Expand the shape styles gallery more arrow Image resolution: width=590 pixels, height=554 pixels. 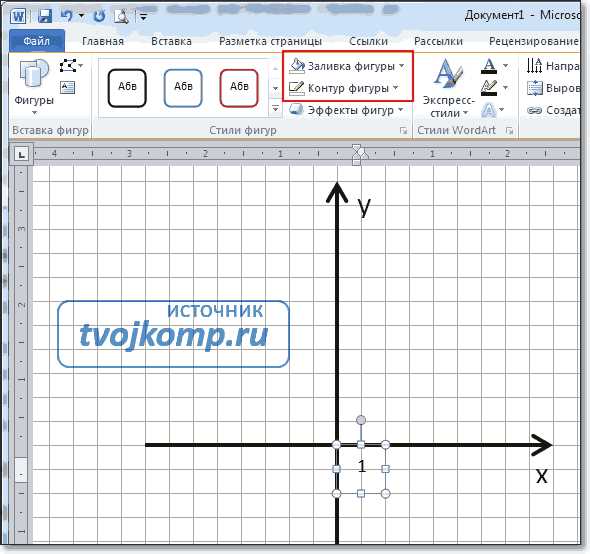(x=275, y=109)
